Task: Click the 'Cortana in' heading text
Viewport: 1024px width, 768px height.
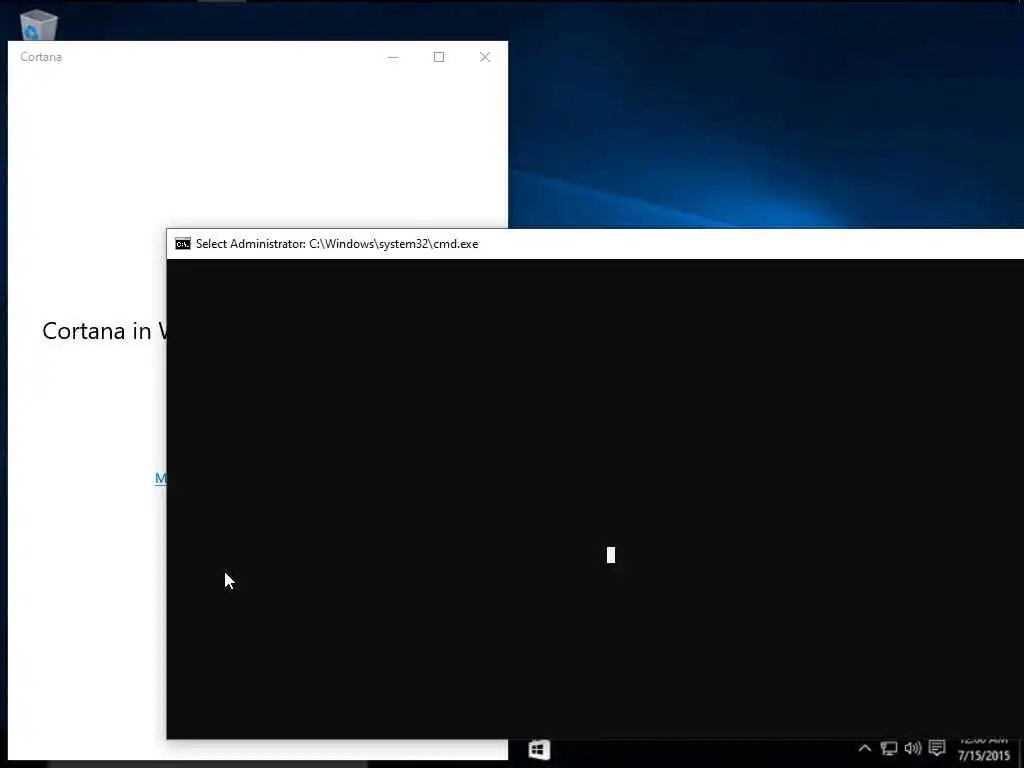Action: coord(97,331)
